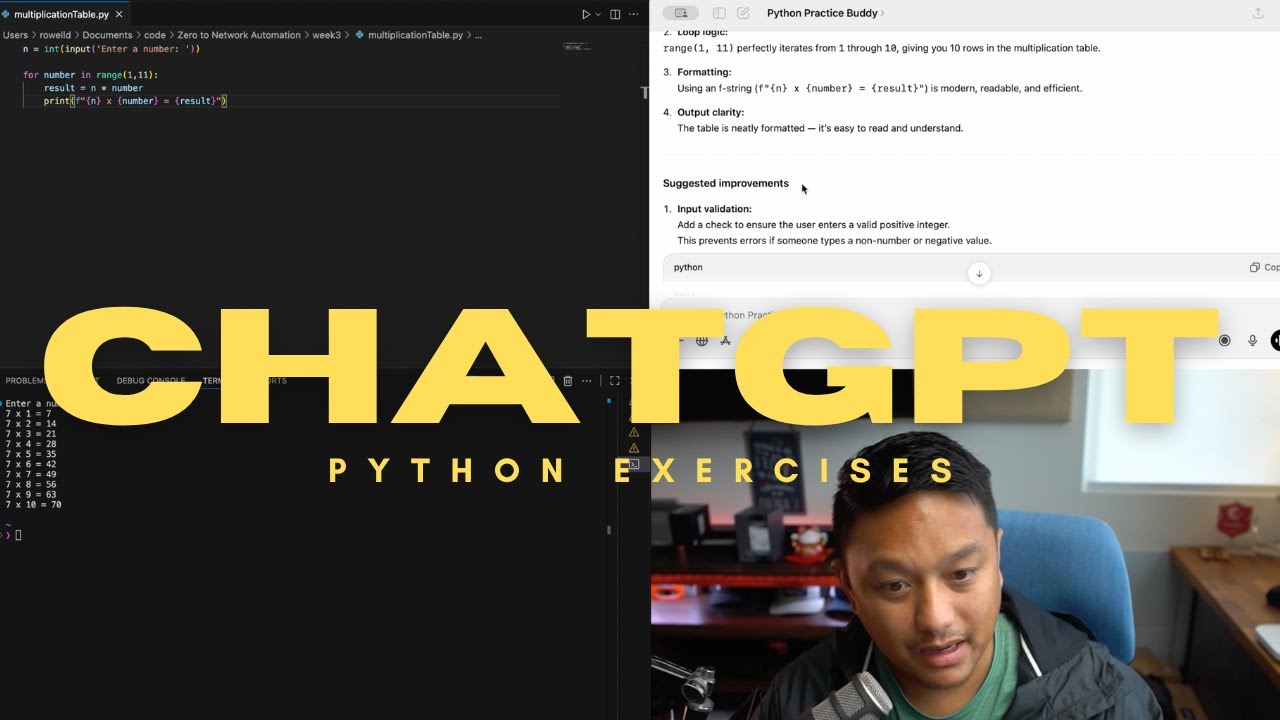1280x720 pixels.
Task: Open the code breadcrumb segment
Action: 155,35
